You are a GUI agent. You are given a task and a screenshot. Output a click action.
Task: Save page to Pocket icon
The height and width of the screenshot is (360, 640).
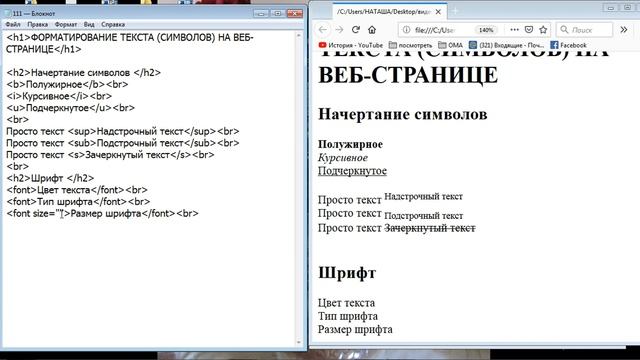(x=529, y=30)
